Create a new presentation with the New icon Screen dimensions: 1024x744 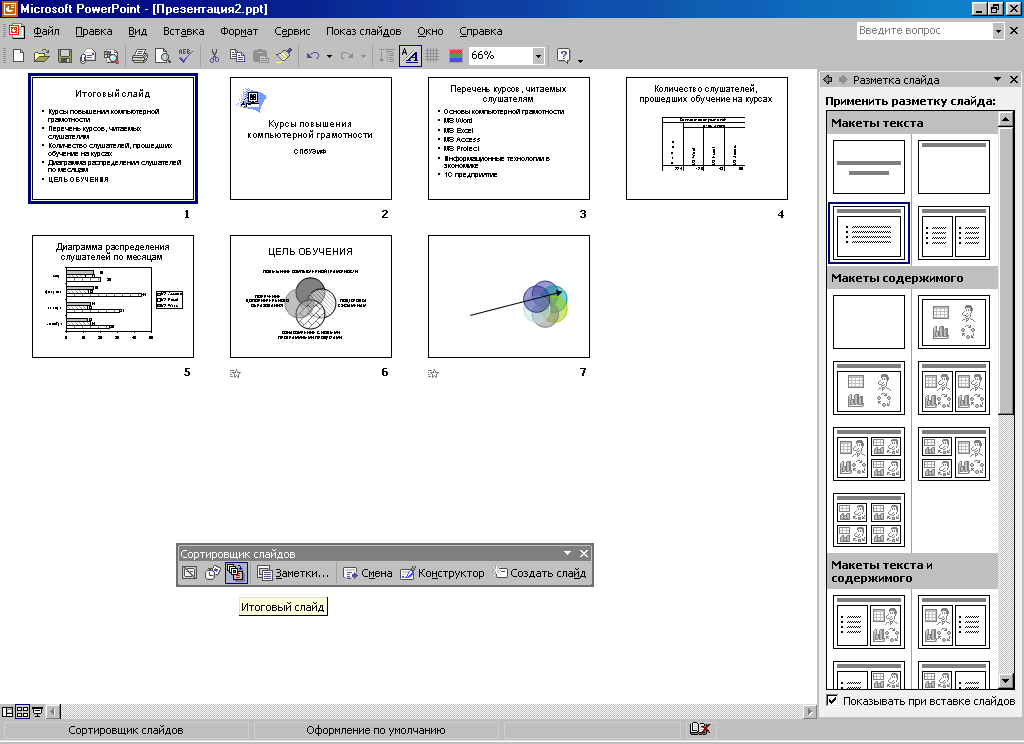point(18,56)
